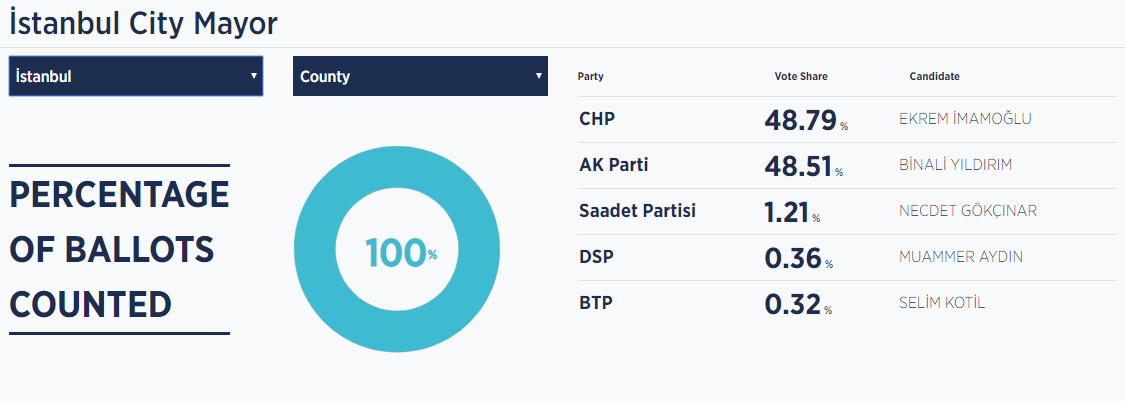The width and height of the screenshot is (1125, 401).
Task: Click the BTP party name
Action: (x=596, y=302)
